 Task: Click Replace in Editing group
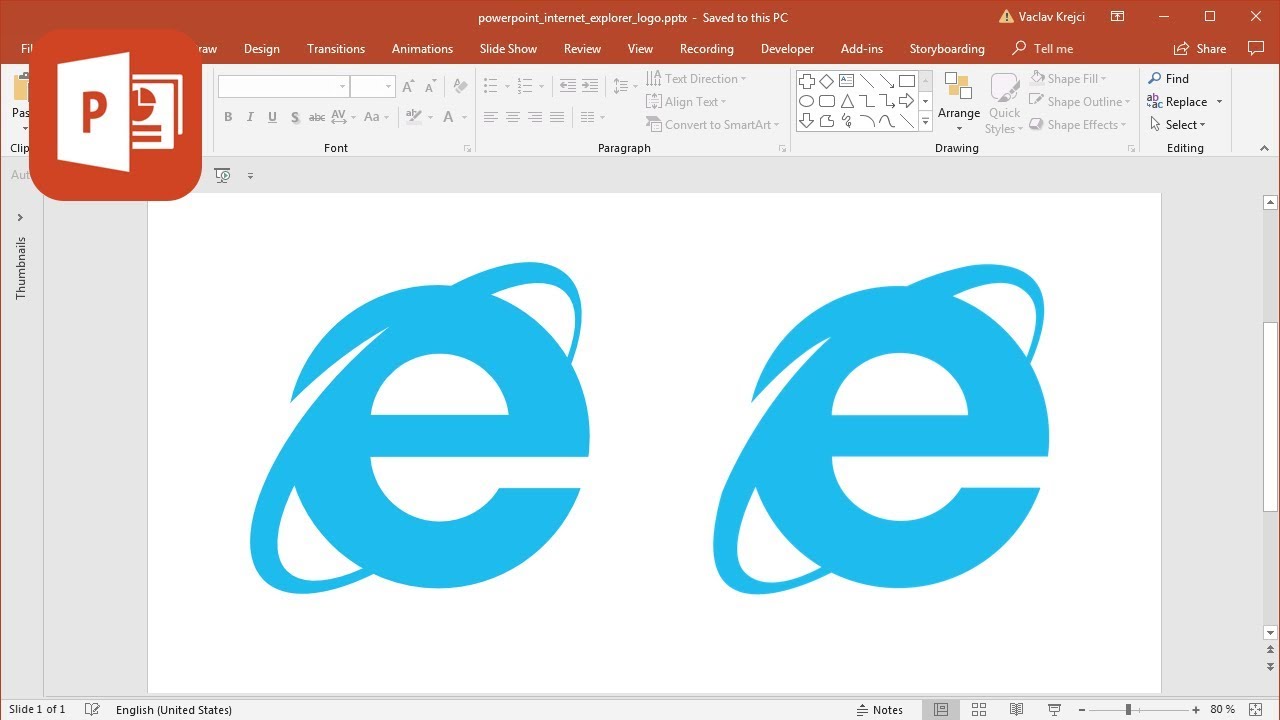(1185, 102)
